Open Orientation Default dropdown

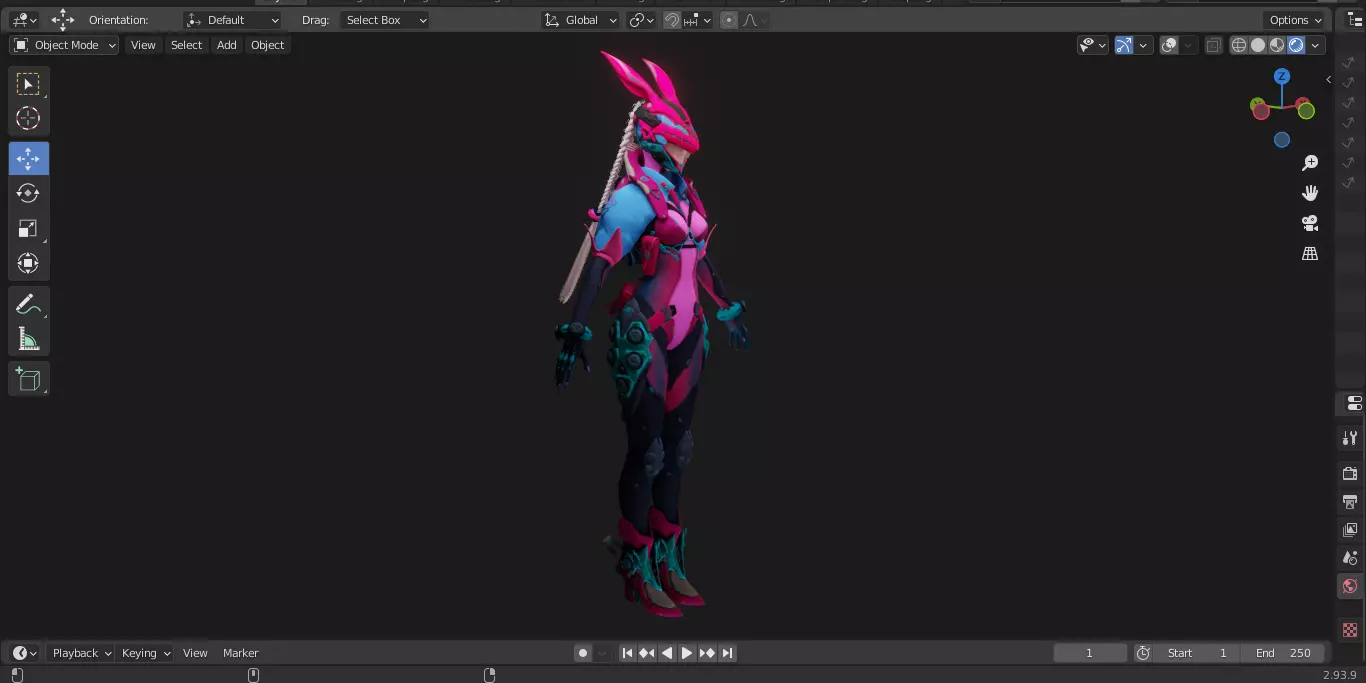[x=233, y=20]
